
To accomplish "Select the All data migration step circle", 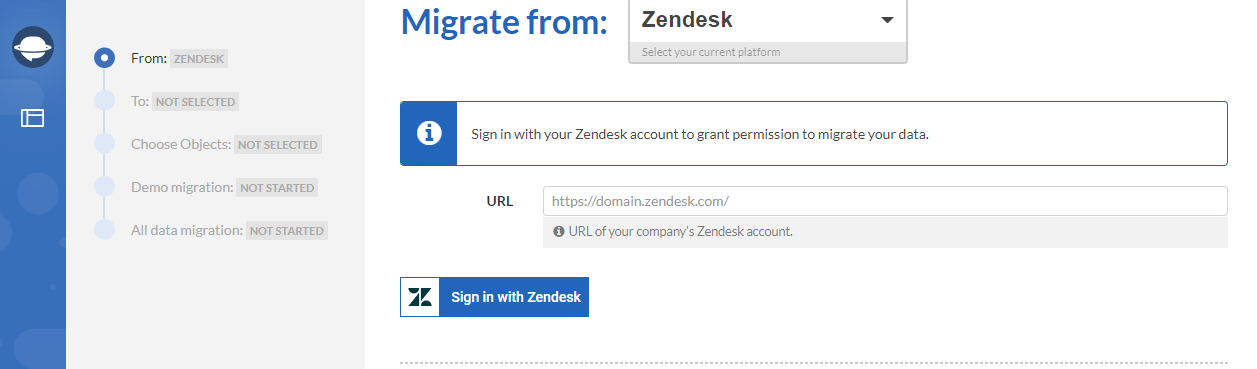I will tap(104, 230).
